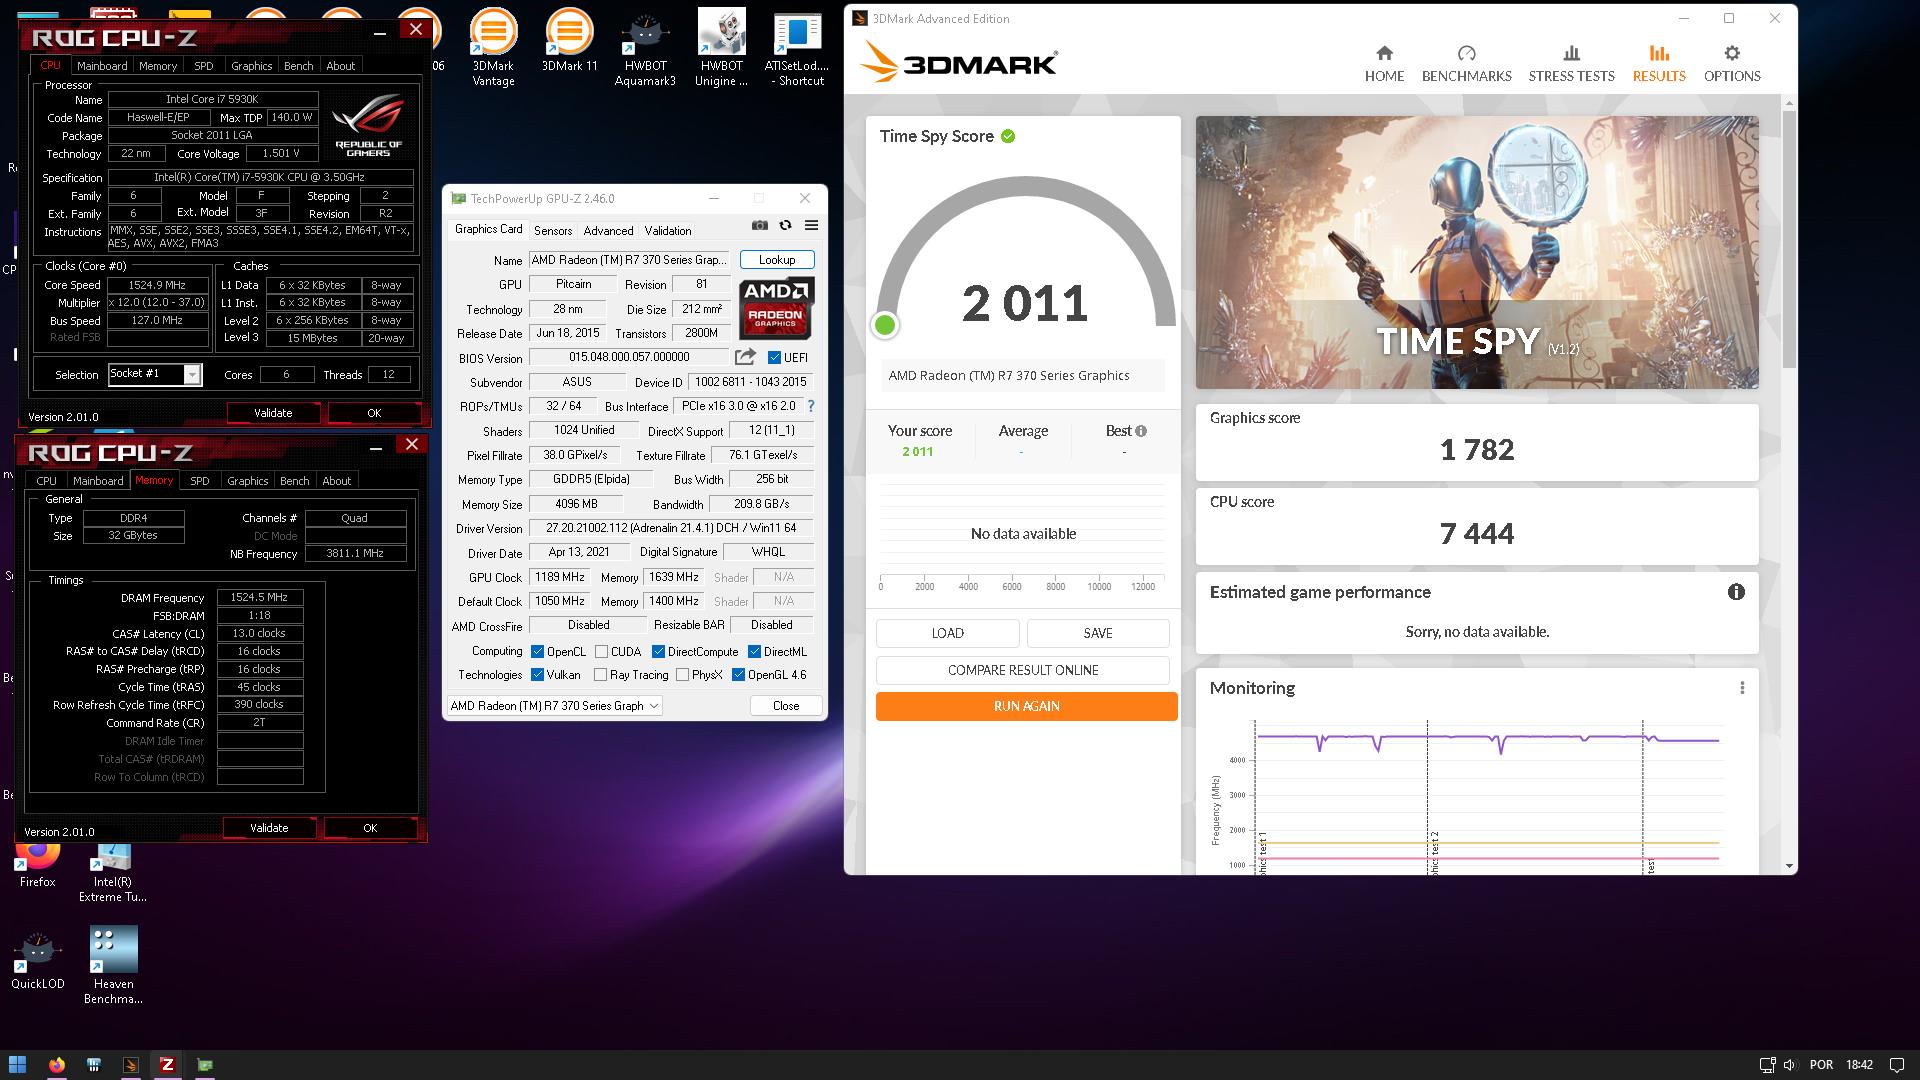This screenshot has width=1920, height=1080.
Task: Click the Close button in GPU-Z
Action: click(x=786, y=705)
